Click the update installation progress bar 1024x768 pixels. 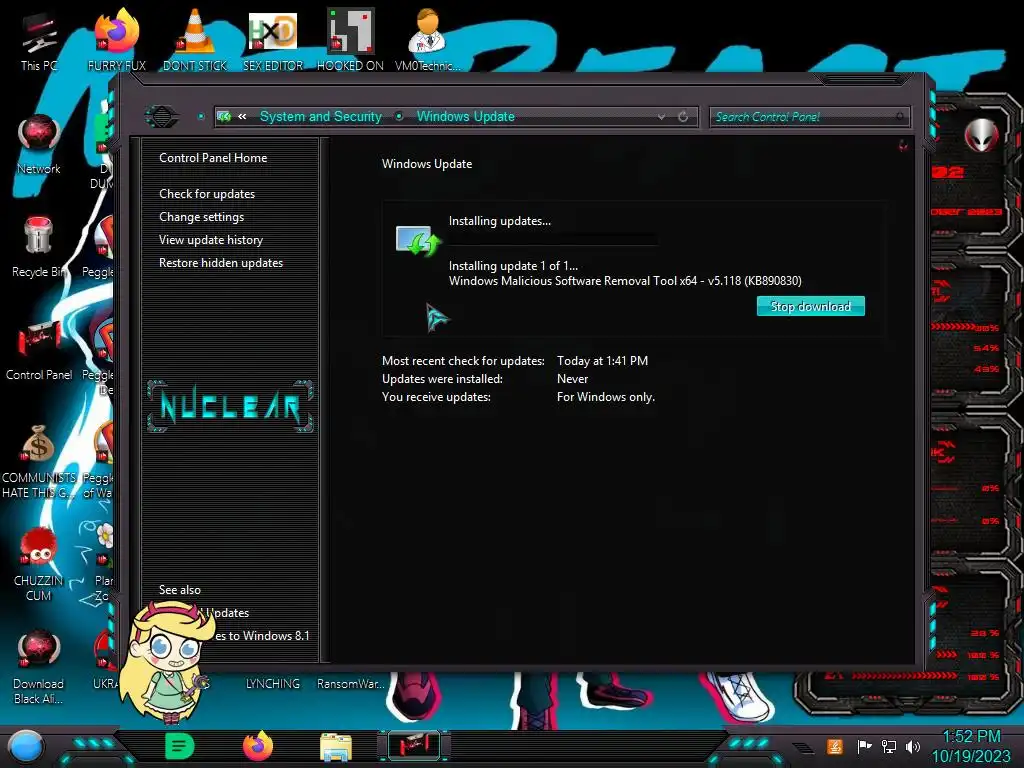pos(552,240)
